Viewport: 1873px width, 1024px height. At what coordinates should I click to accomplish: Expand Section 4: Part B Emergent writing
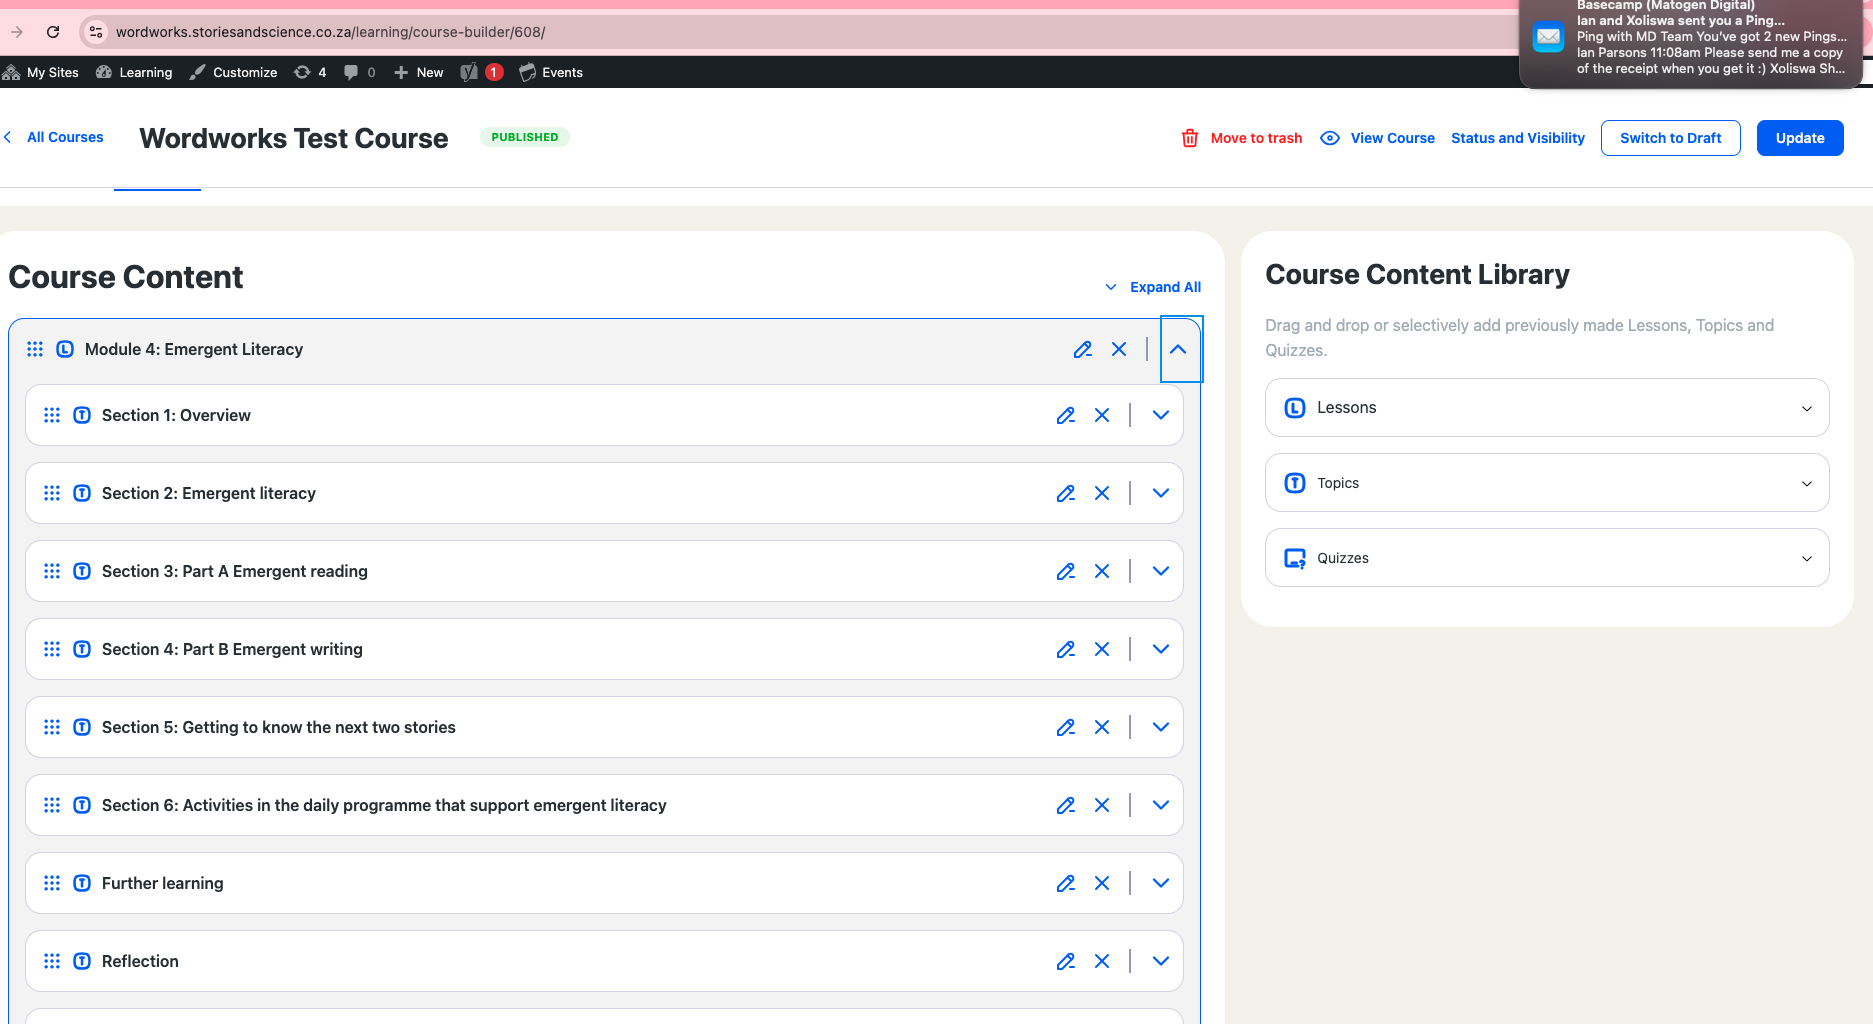1160,649
